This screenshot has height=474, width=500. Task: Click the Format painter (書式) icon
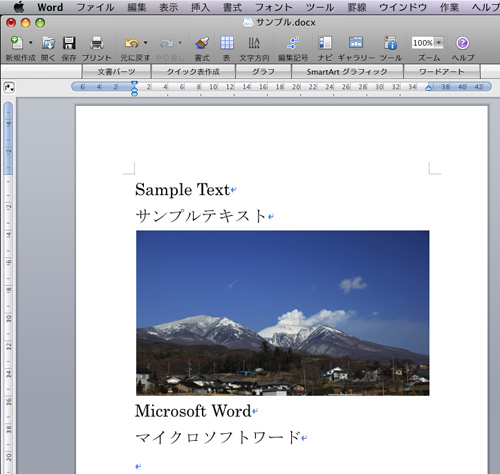(x=202, y=43)
